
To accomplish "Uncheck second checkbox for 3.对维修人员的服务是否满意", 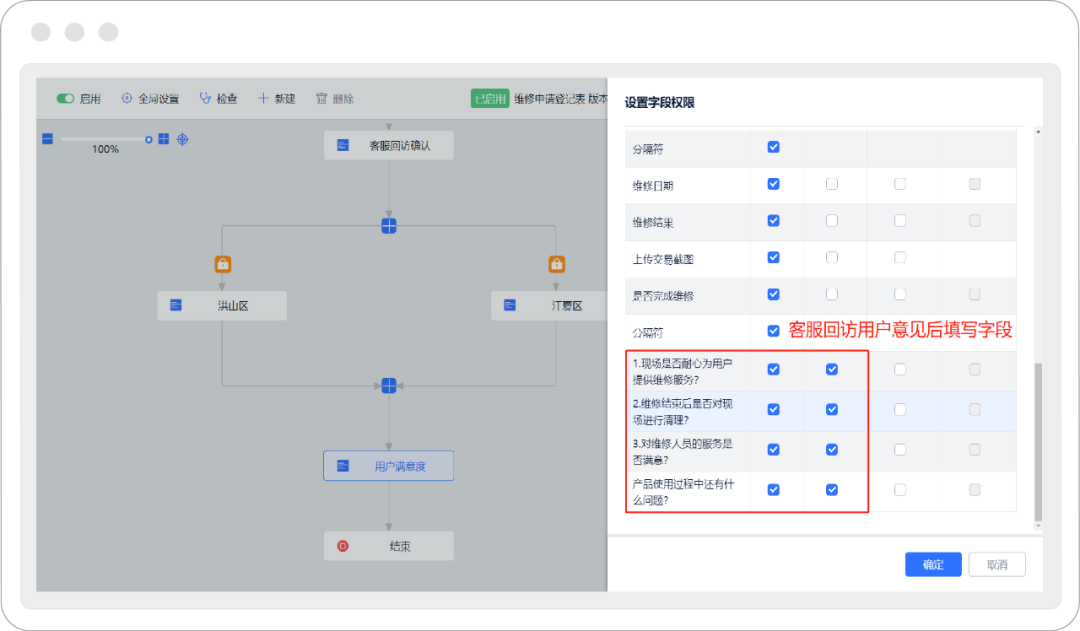I will pos(832,450).
